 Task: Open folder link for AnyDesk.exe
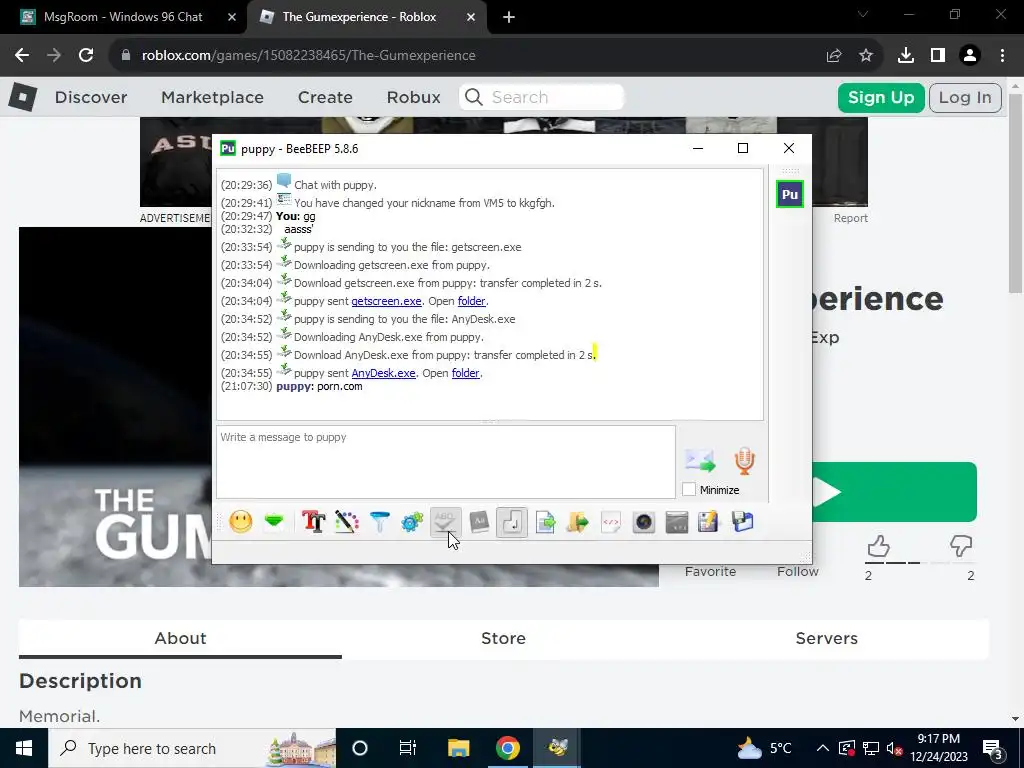[x=466, y=373]
